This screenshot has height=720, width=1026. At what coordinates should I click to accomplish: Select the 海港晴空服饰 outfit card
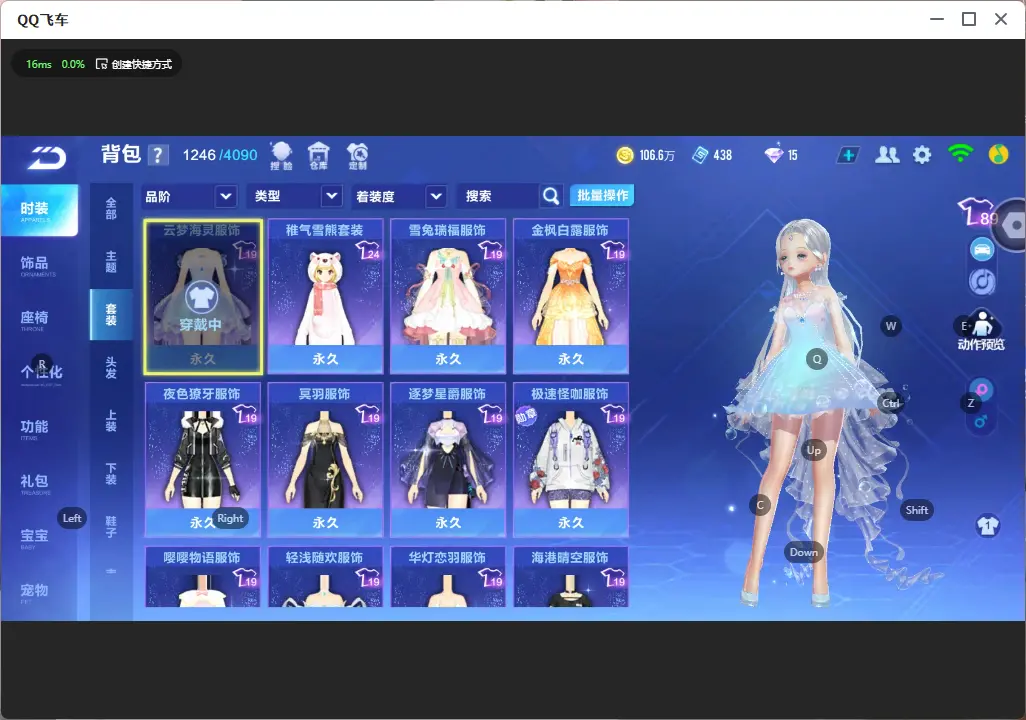(571, 577)
